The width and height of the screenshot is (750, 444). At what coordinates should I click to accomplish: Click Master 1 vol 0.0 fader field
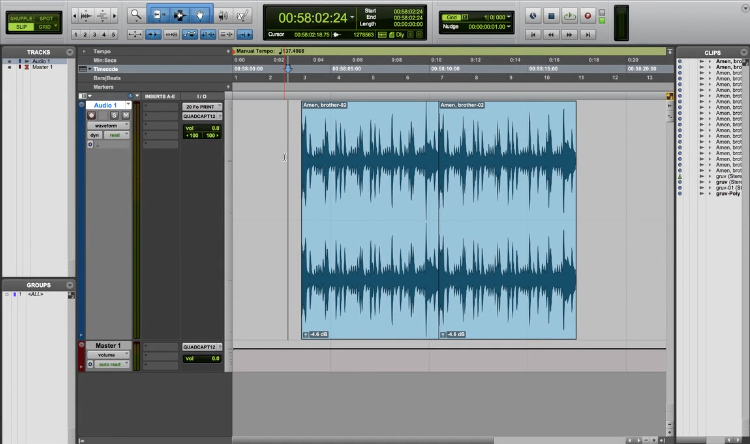tap(202, 358)
